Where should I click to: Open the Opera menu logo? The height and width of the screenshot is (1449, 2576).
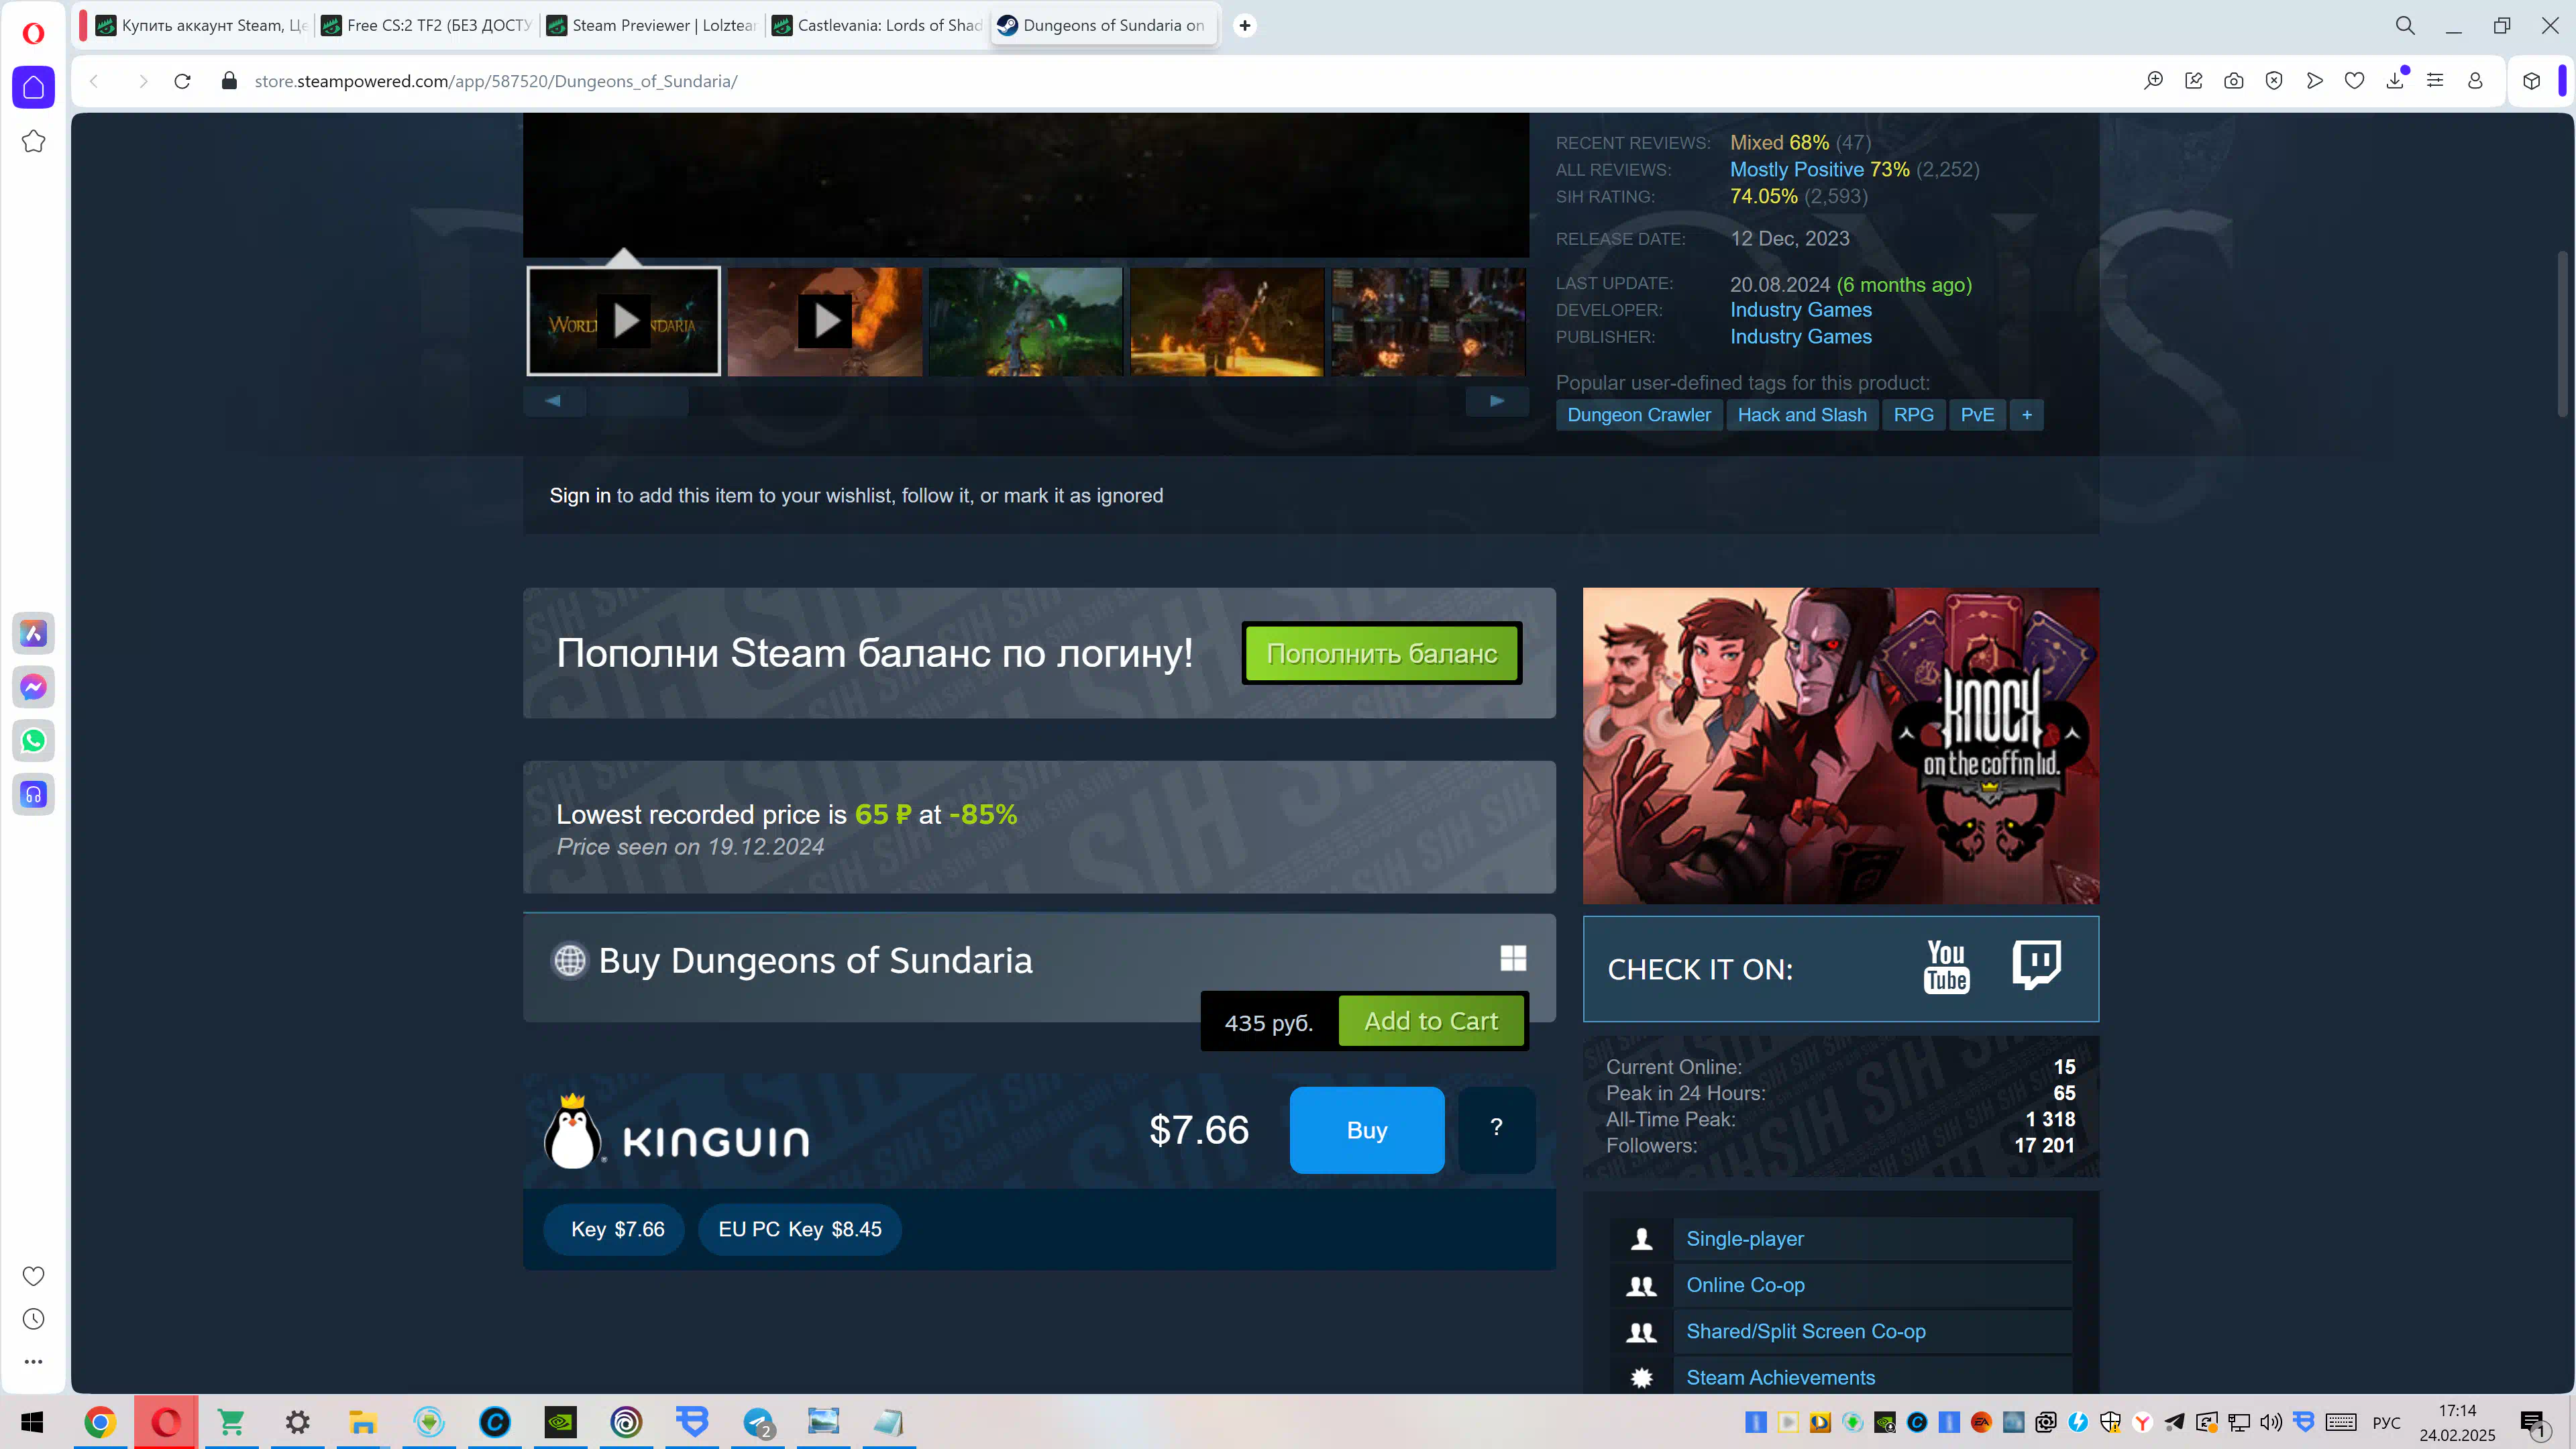(33, 33)
